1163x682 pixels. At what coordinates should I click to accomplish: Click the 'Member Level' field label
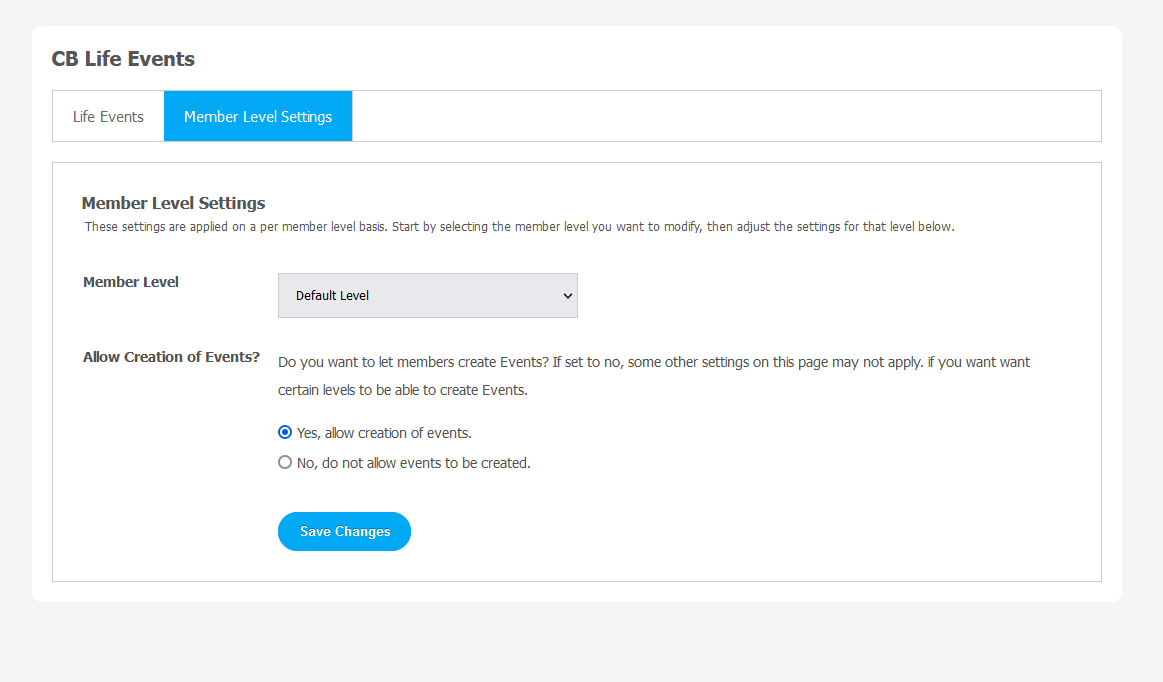[131, 282]
